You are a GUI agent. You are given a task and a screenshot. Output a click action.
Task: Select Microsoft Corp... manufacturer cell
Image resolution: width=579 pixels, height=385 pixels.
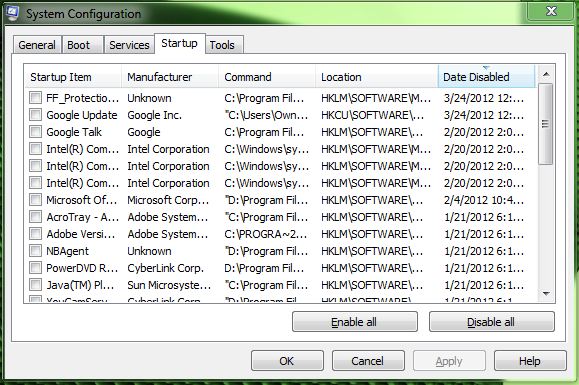(x=168, y=200)
